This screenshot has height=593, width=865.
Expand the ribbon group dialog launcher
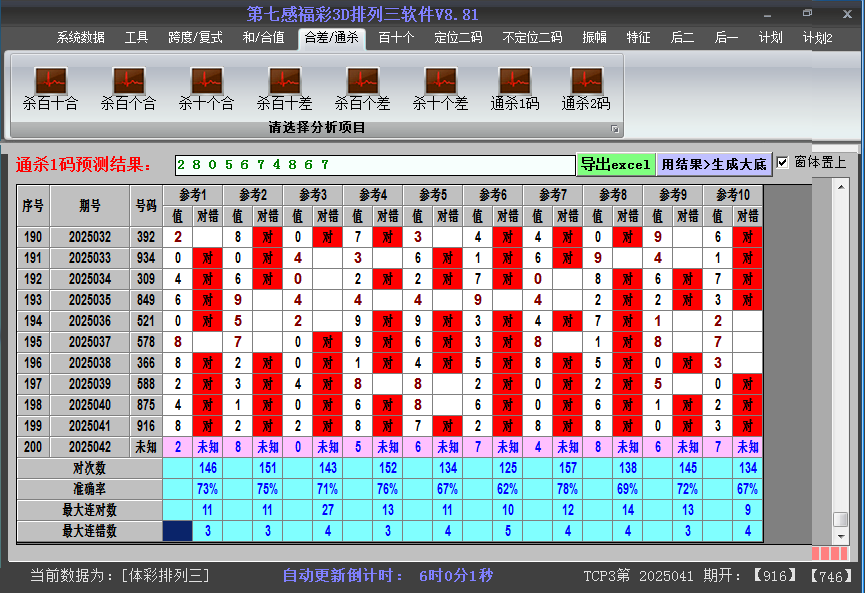tap(615, 129)
